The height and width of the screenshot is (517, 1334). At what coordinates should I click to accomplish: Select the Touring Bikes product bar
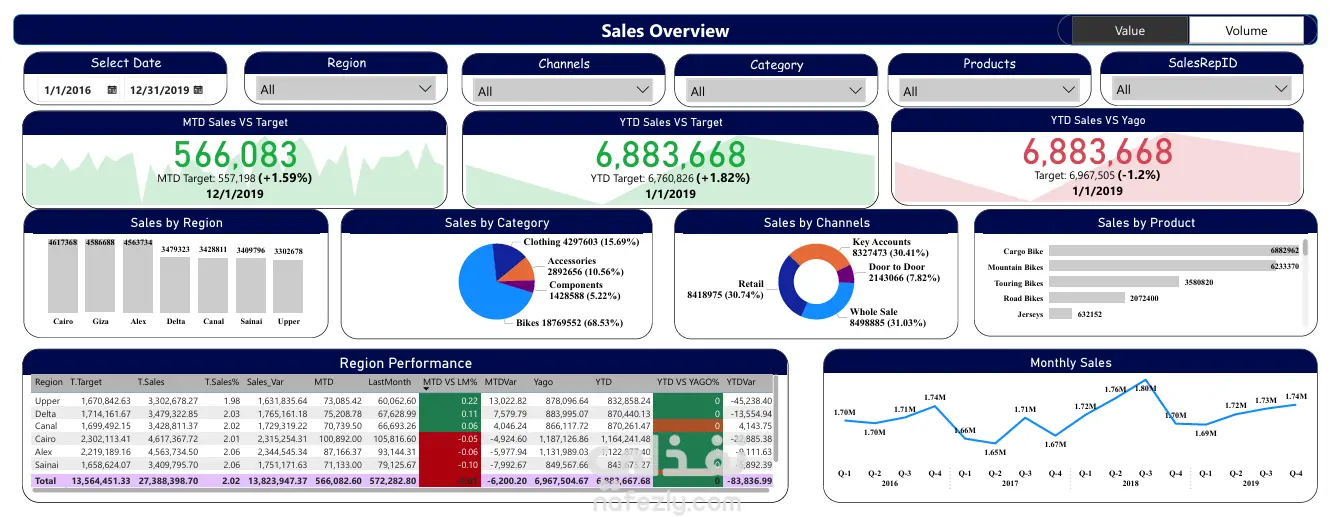[1113, 283]
